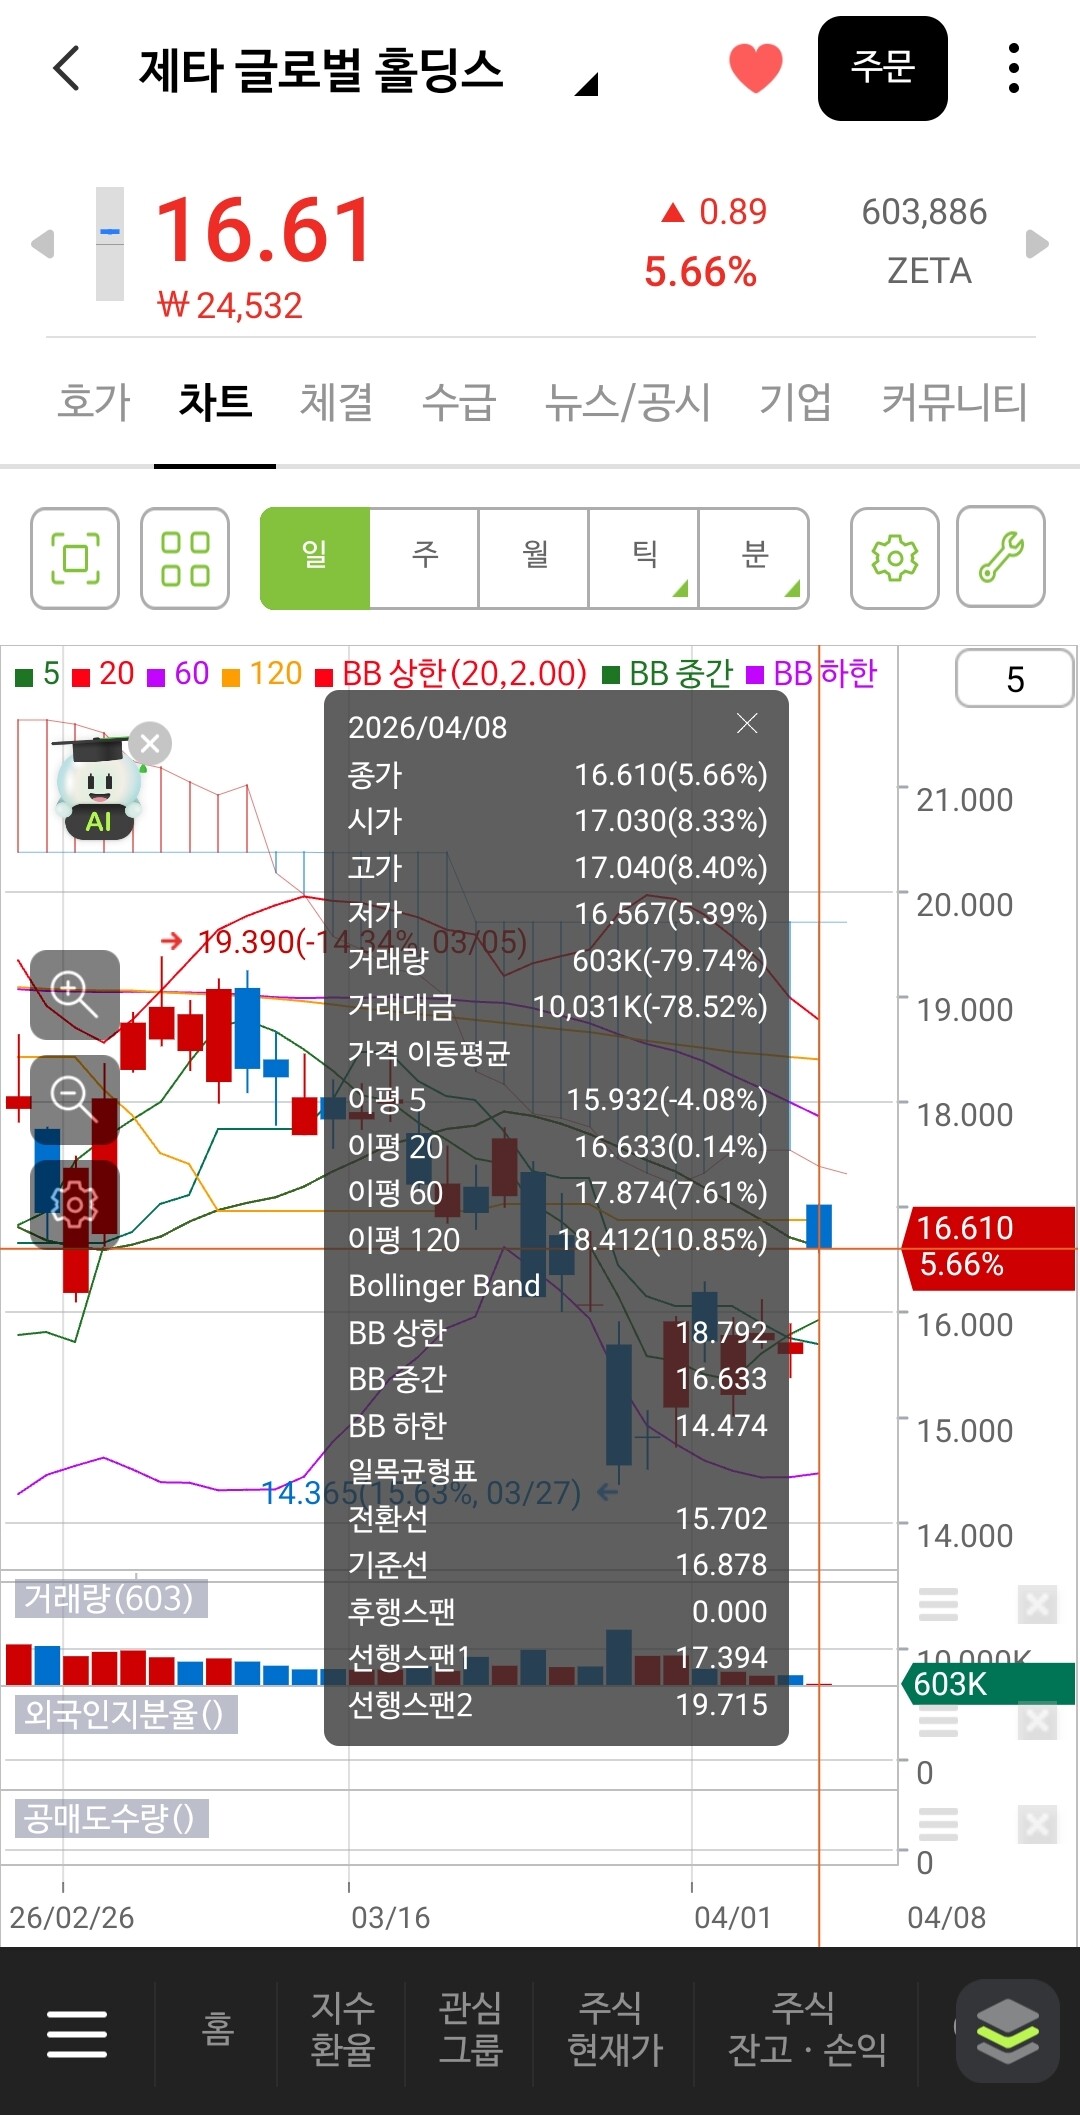
Task: Tap the 외국인지분율 panel reorder handle
Action: click(938, 1721)
